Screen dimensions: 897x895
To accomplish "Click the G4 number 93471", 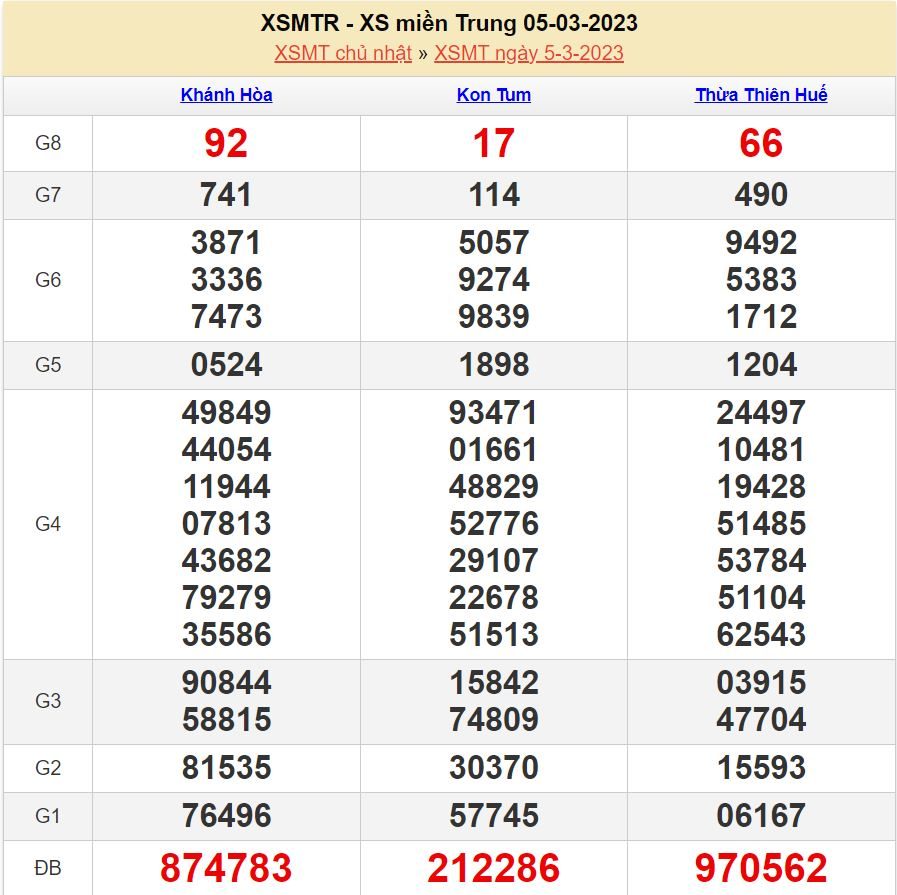I will (494, 413).
